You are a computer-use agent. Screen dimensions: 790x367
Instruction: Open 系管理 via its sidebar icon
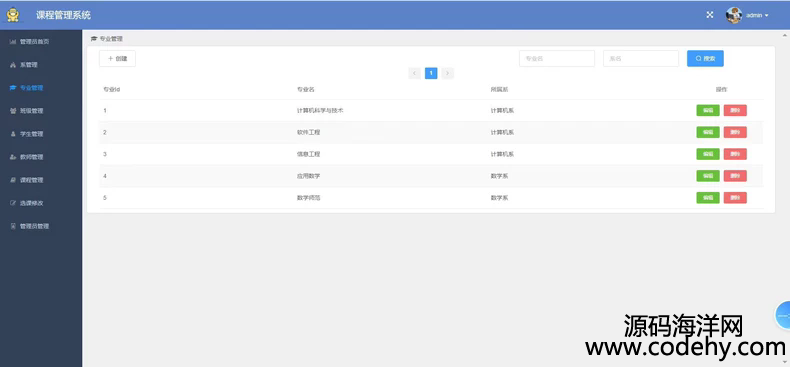[x=13, y=65]
